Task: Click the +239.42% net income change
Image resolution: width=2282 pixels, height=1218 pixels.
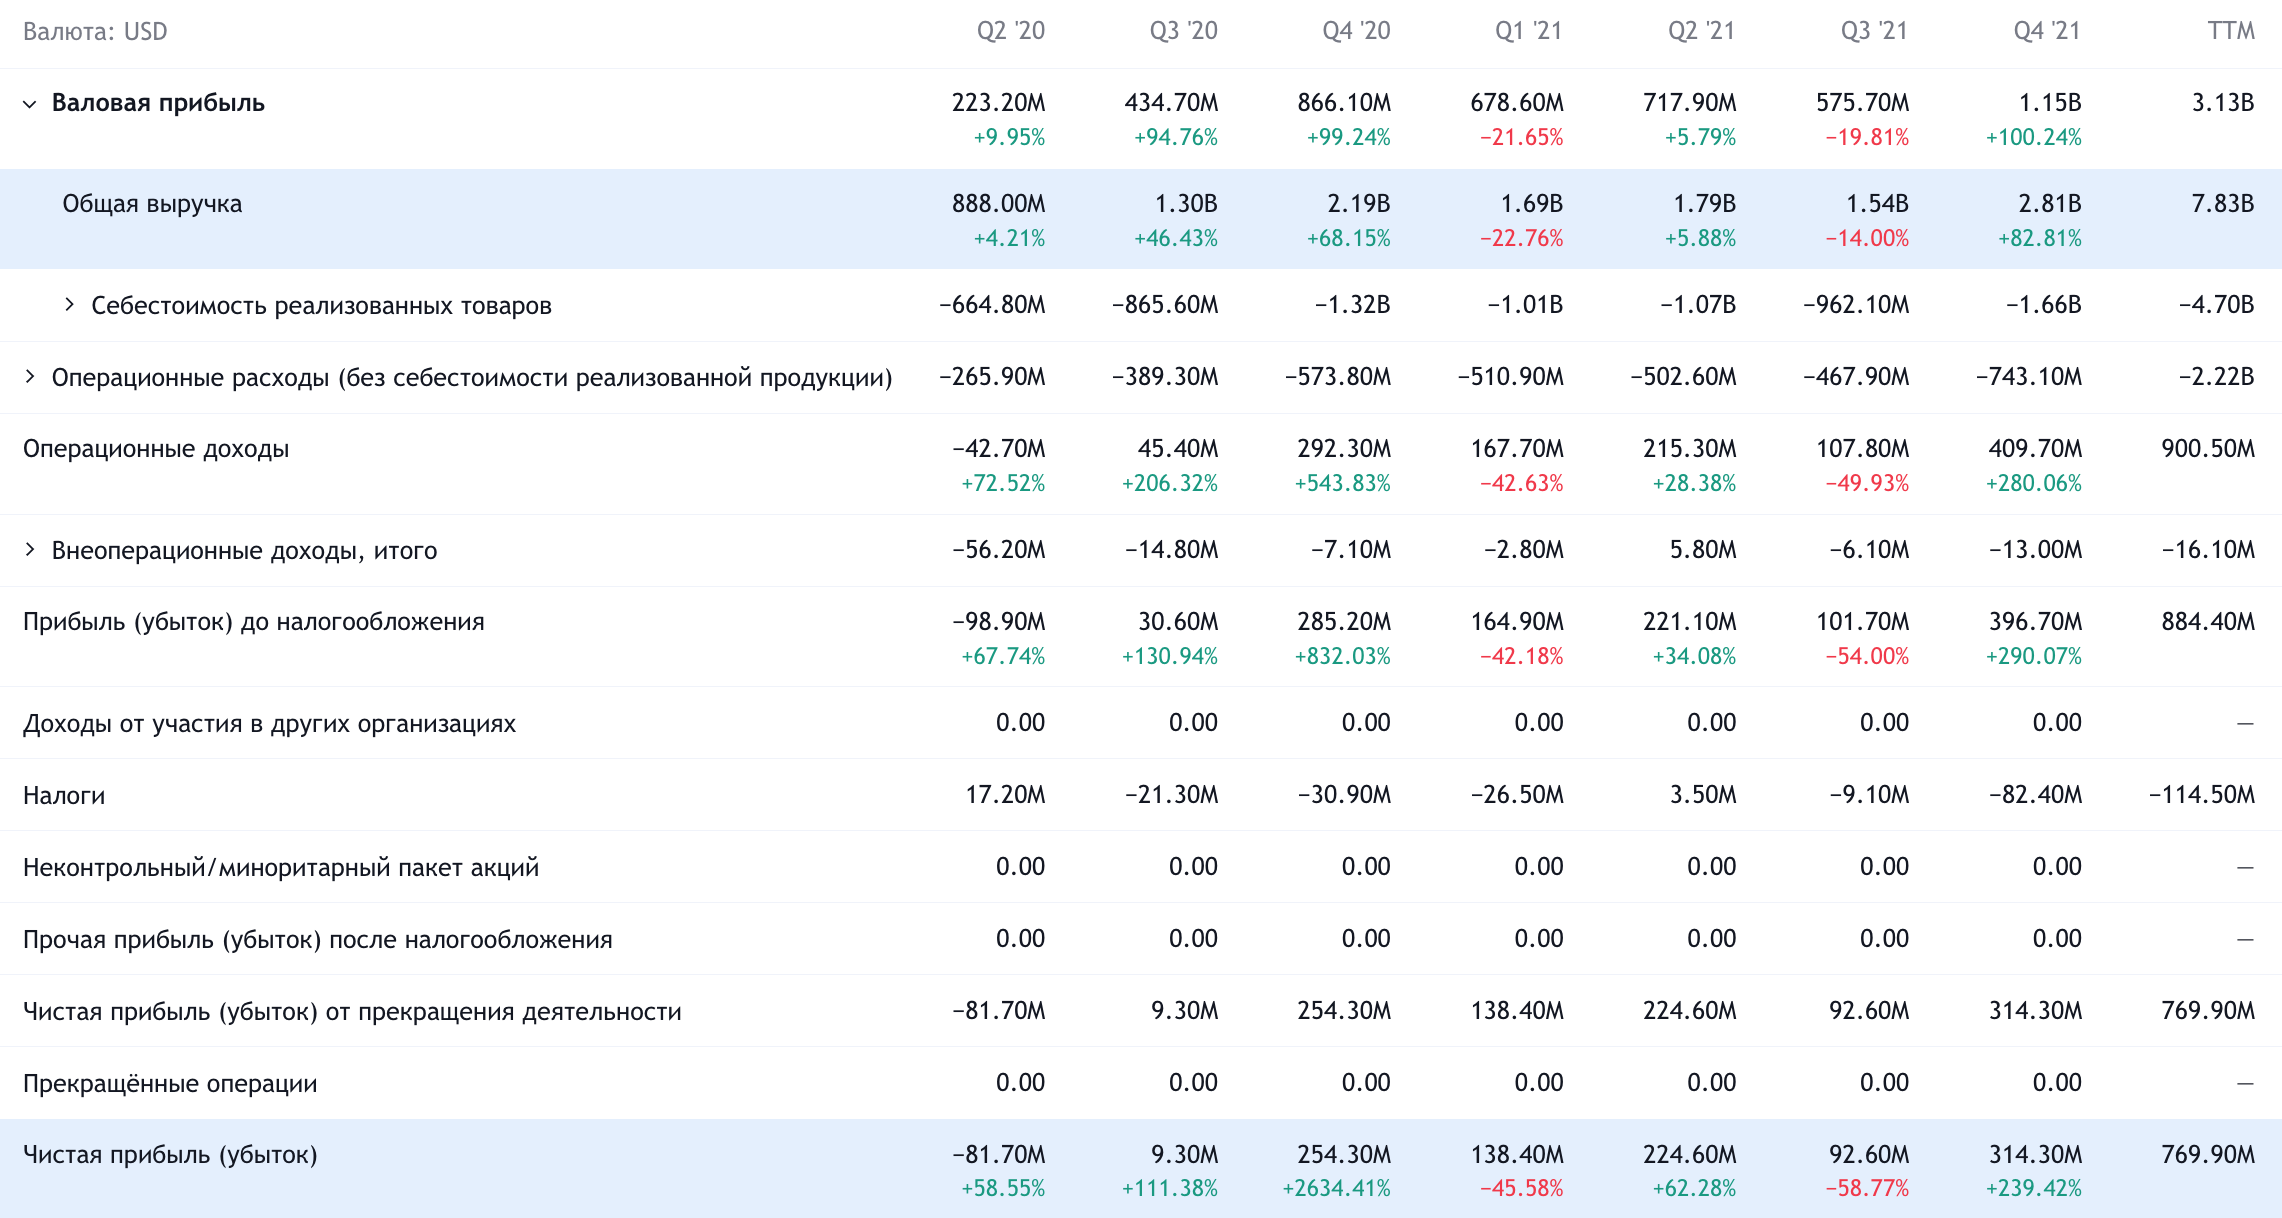Action: pos(2034,1189)
